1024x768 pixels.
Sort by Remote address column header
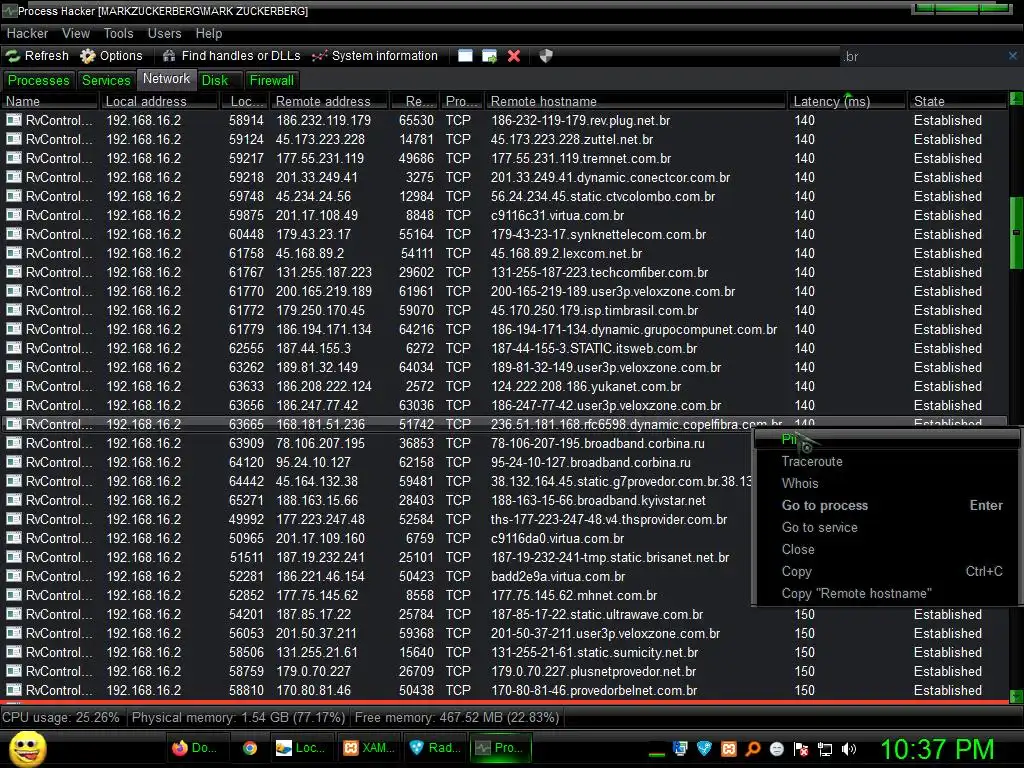(x=330, y=101)
